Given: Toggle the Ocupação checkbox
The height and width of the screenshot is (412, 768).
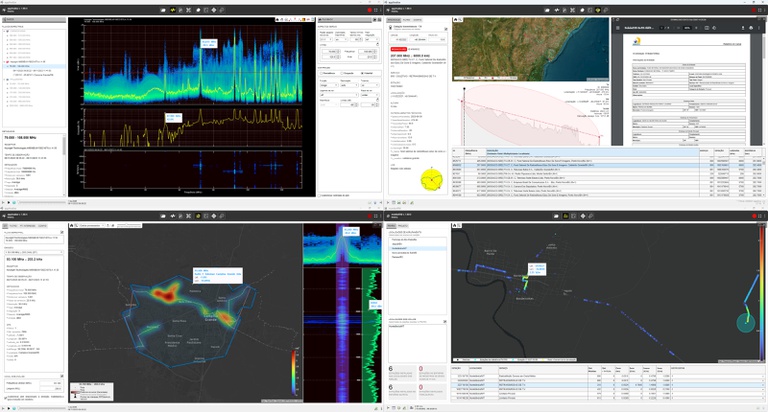Looking at the screenshot, I should coord(342,73).
